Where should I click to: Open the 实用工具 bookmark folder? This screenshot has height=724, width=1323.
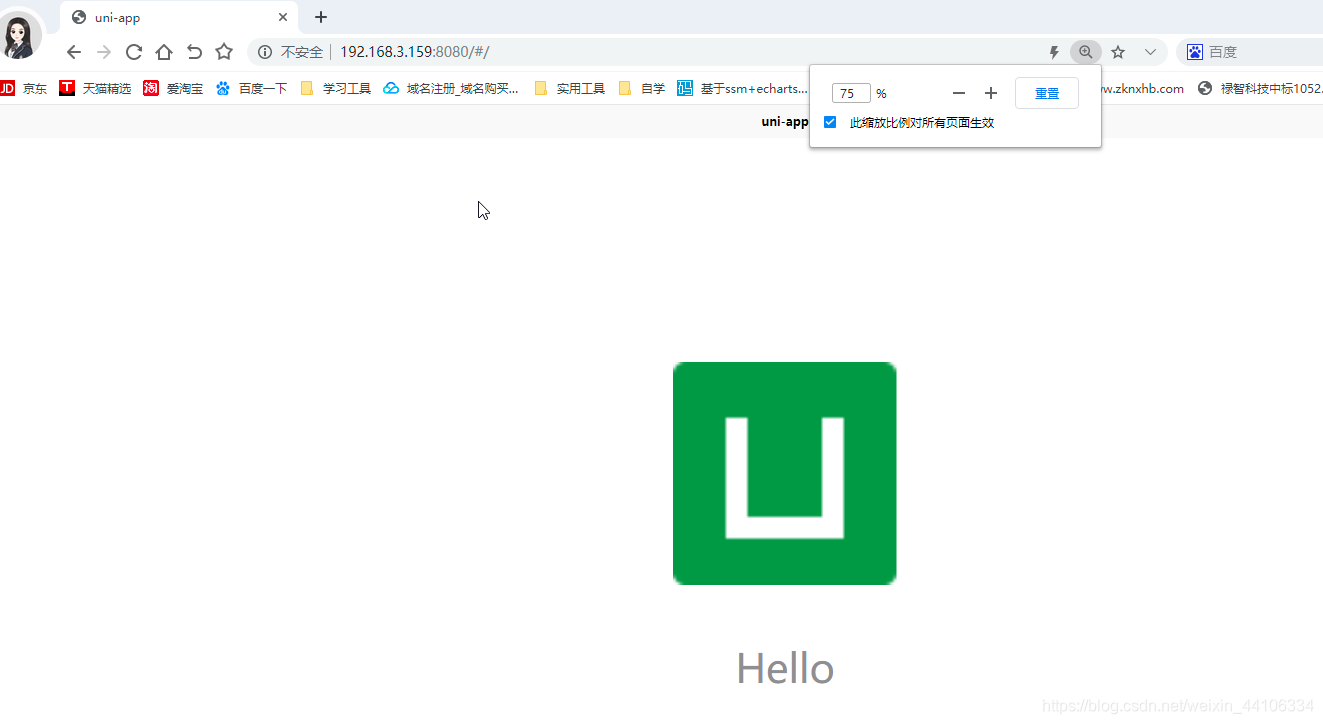click(570, 88)
